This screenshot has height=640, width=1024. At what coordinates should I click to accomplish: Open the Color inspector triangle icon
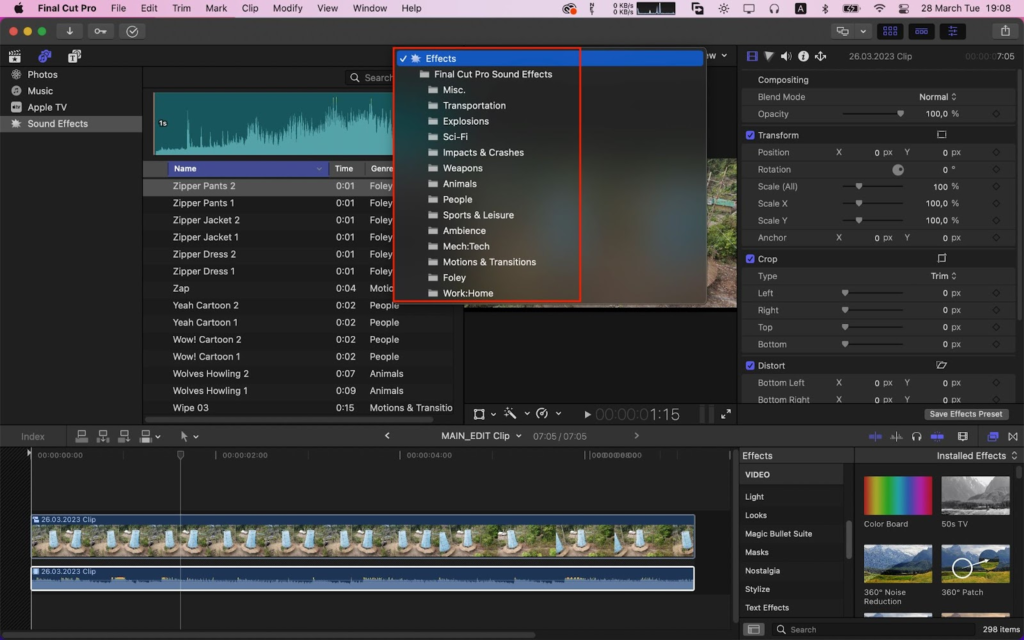[769, 57]
